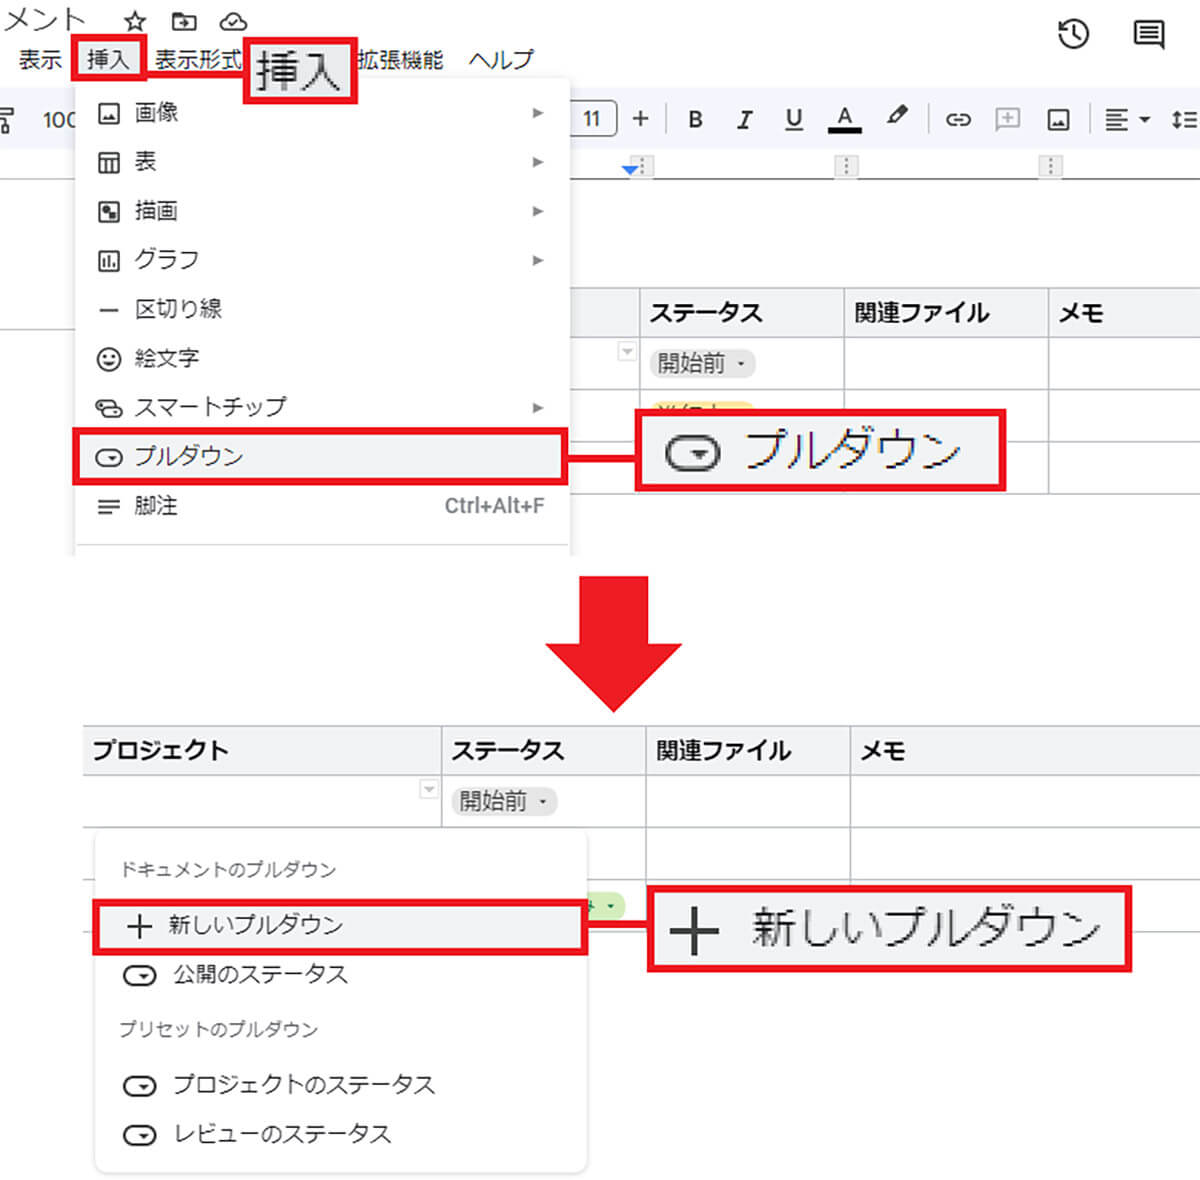Image resolution: width=1200 pixels, height=1180 pixels.
Task: Open the 挿入 menu in the menu bar
Action: (x=108, y=59)
